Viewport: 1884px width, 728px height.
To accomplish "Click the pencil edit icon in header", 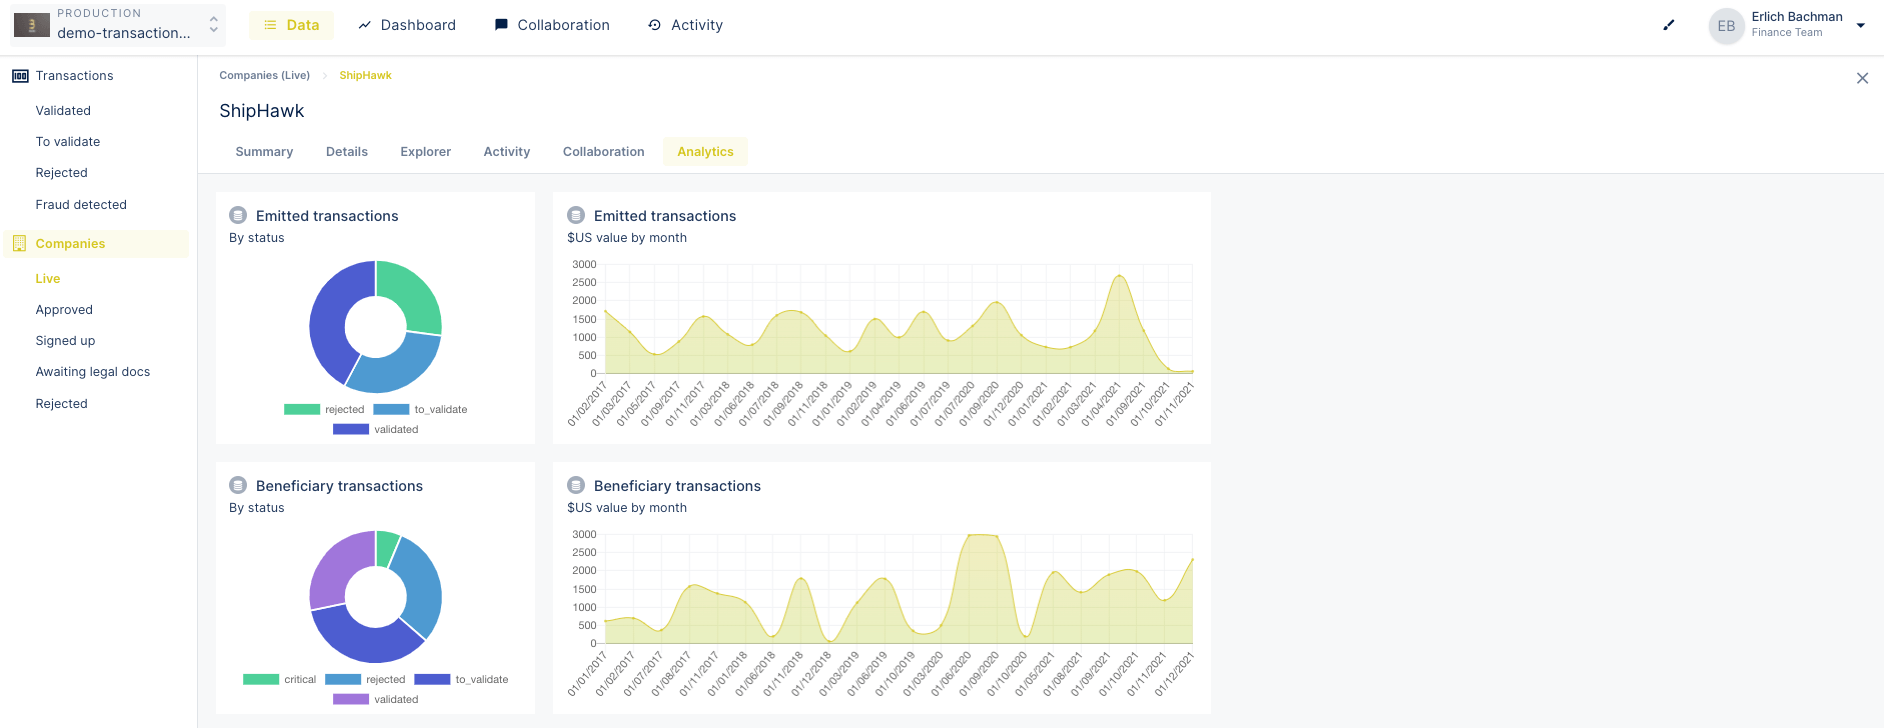I will point(1668,25).
